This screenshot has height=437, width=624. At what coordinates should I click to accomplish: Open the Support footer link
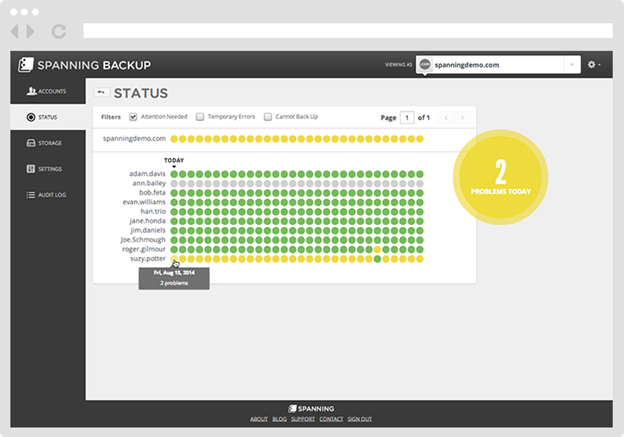[x=303, y=419]
